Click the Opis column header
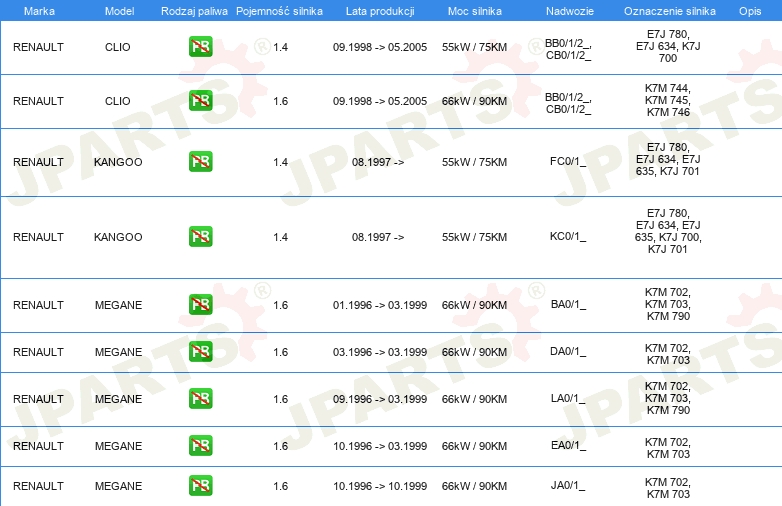 [750, 11]
